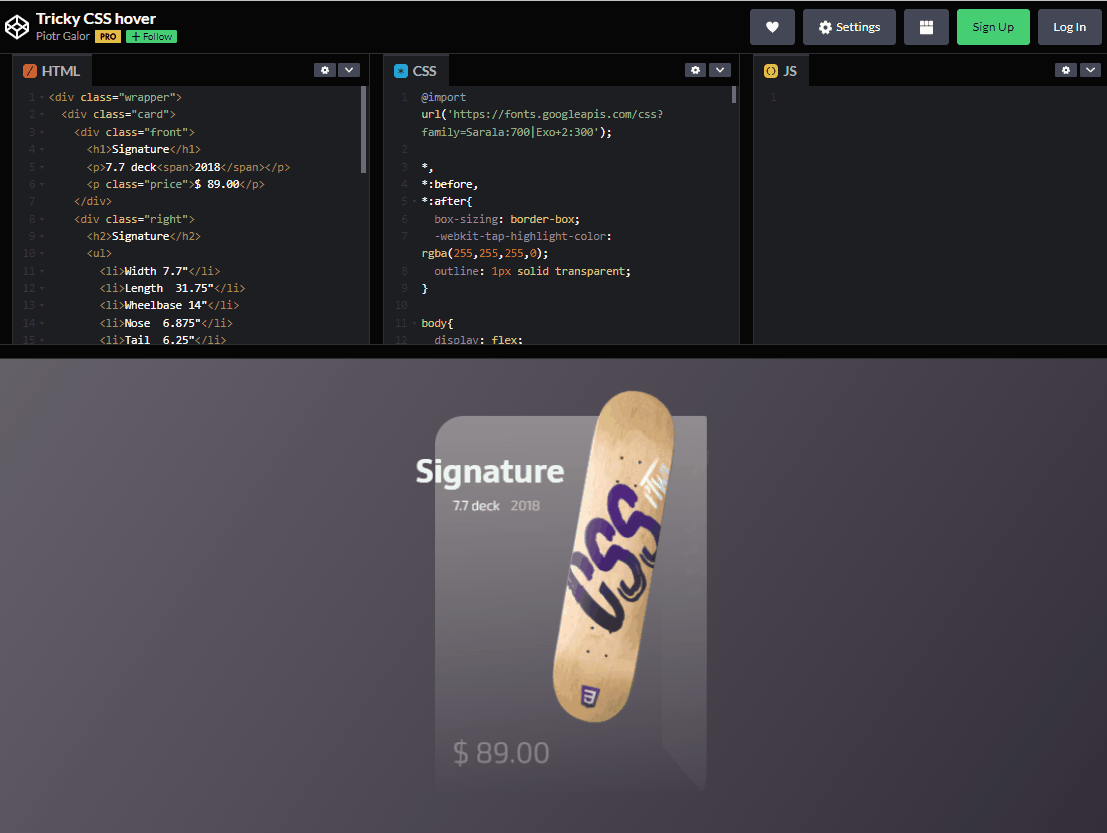The height and width of the screenshot is (833, 1107).
Task: Click the Sign Up button
Action: pyautogui.click(x=993, y=27)
